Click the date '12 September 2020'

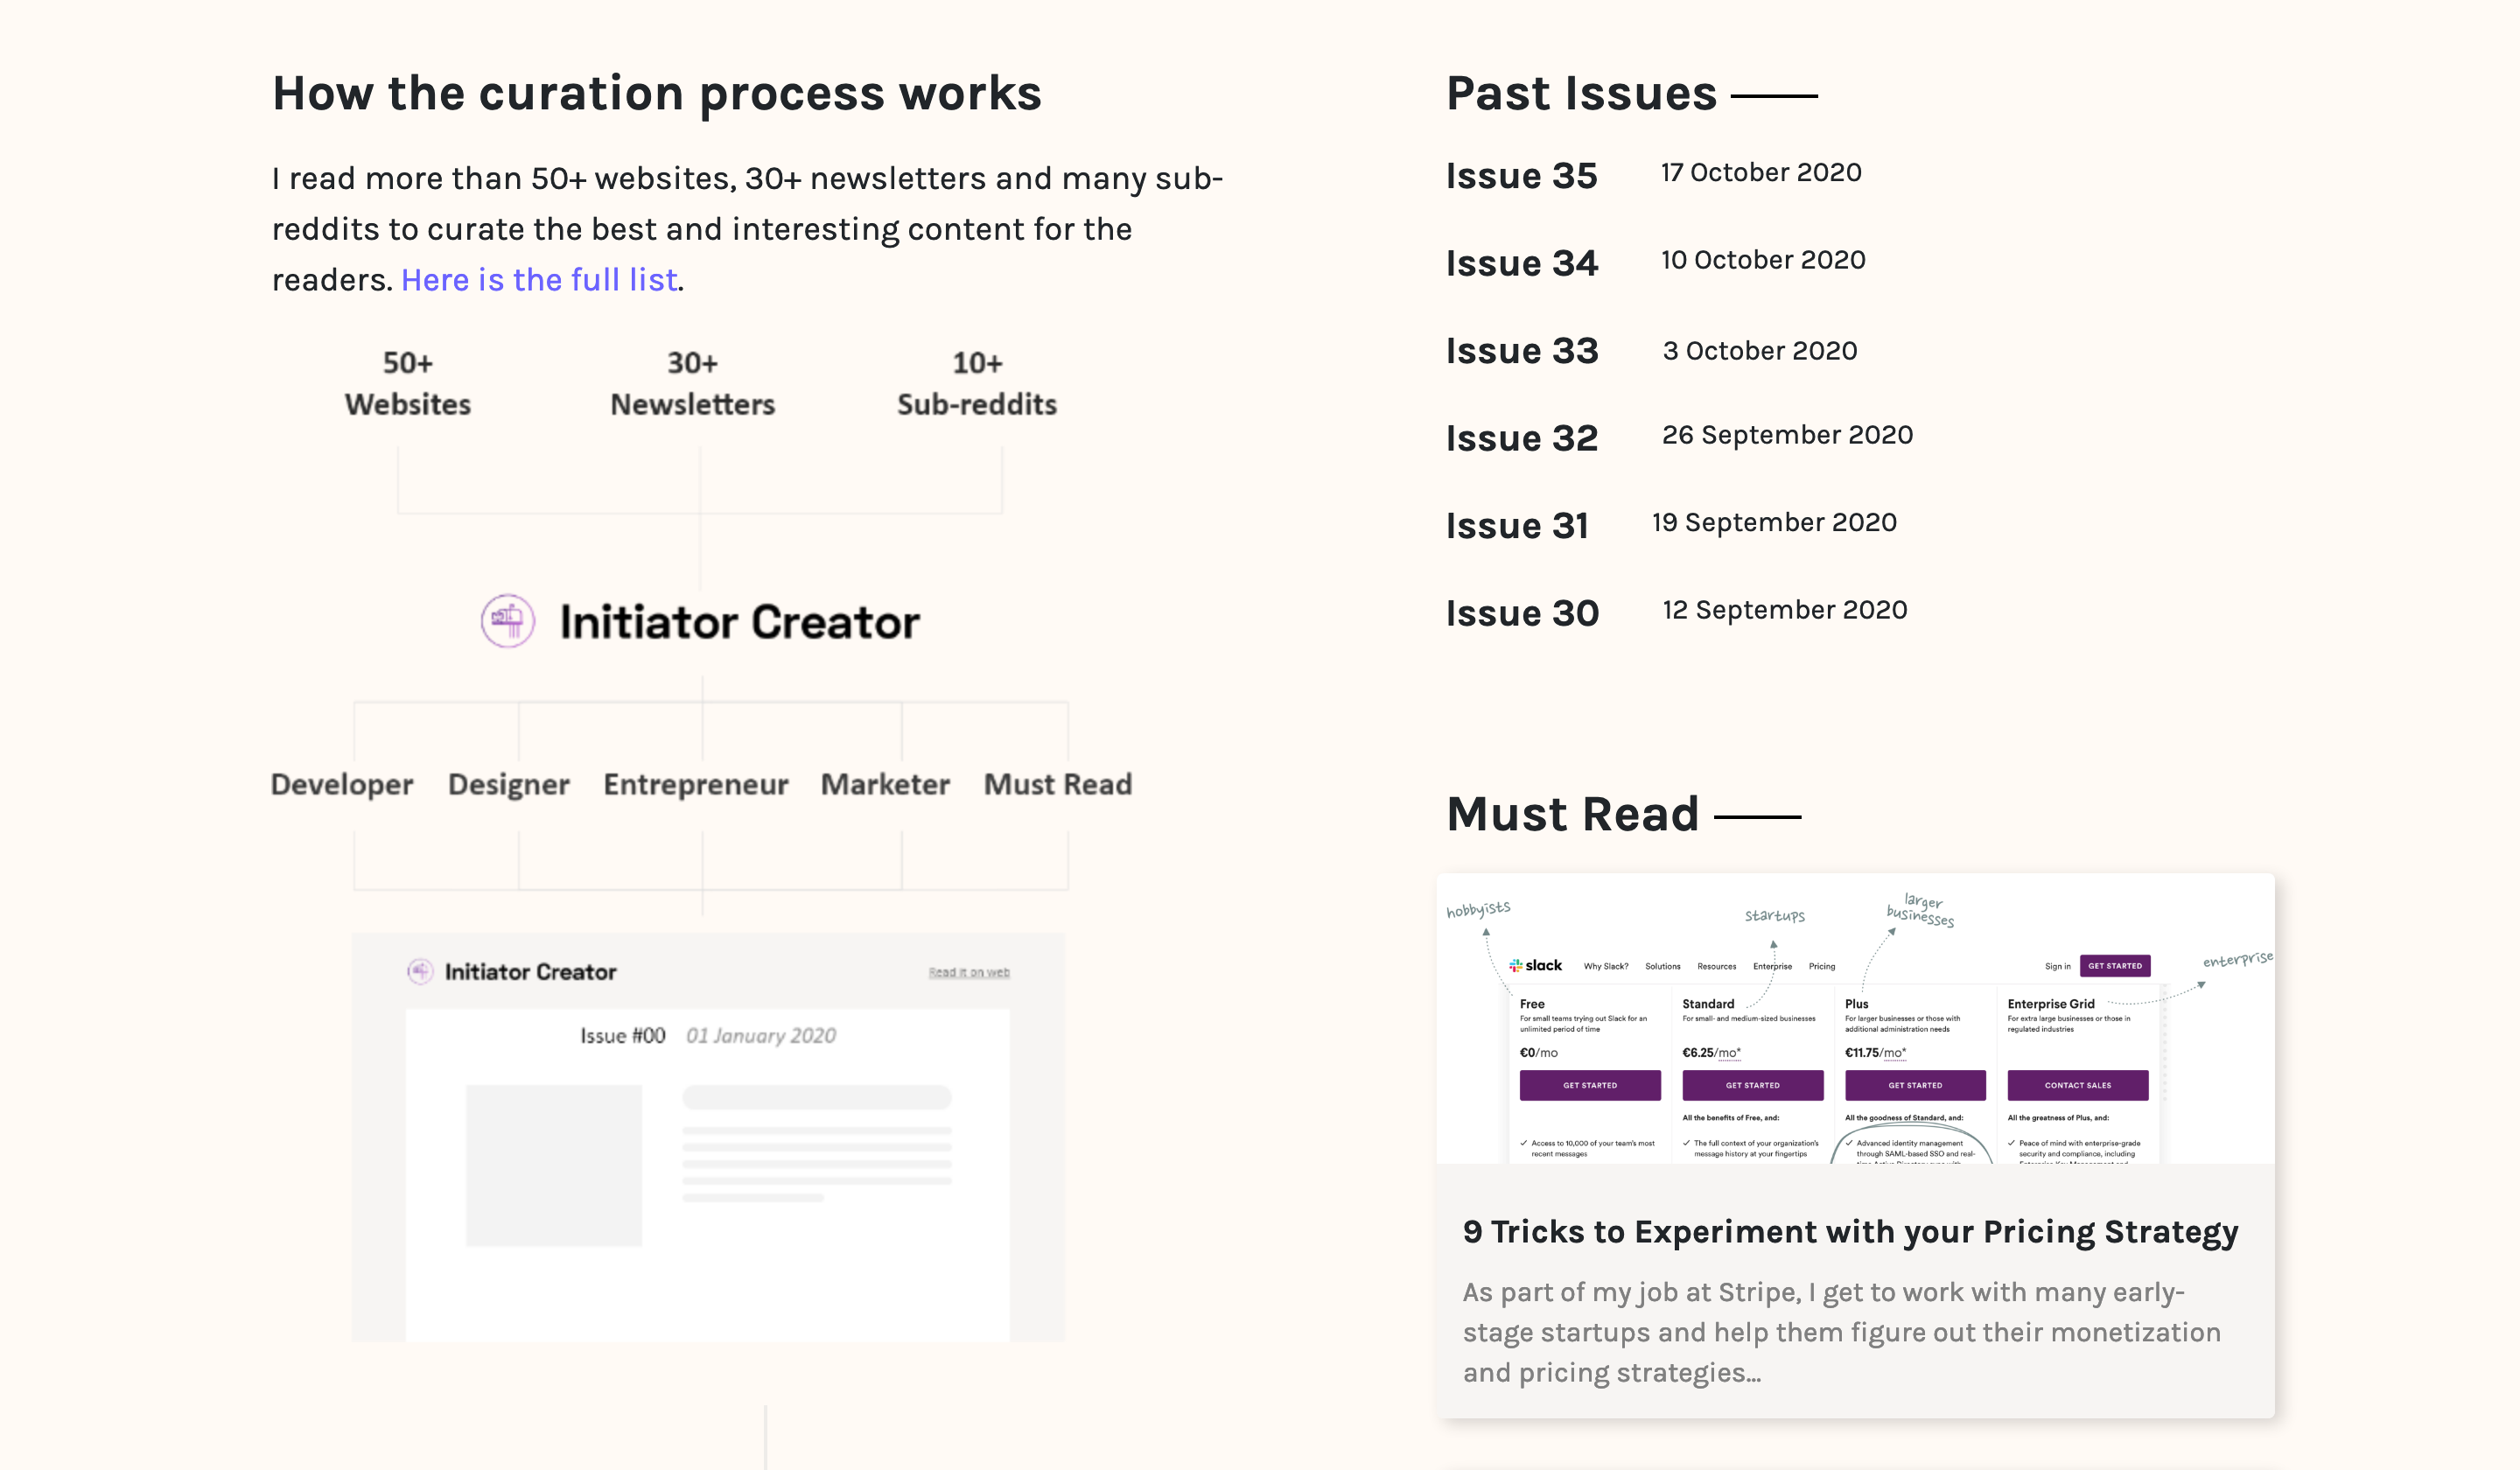pos(1785,610)
